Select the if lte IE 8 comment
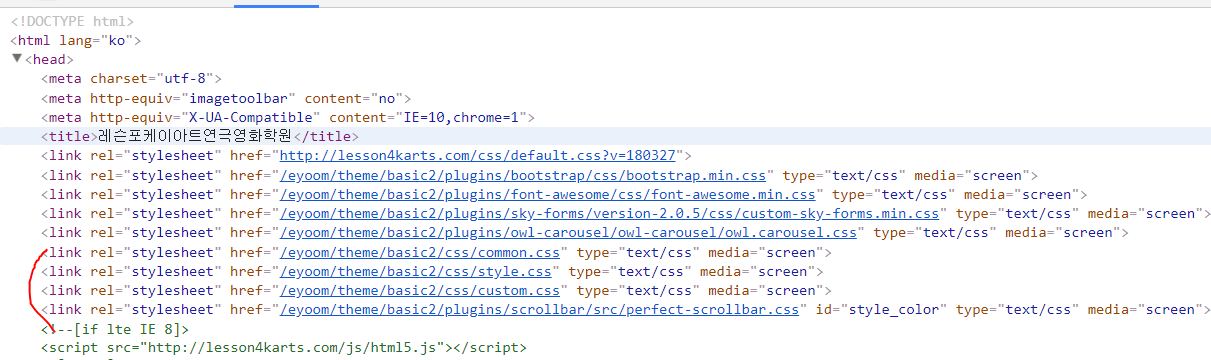The height and width of the screenshot is (360, 1211). click(115, 329)
